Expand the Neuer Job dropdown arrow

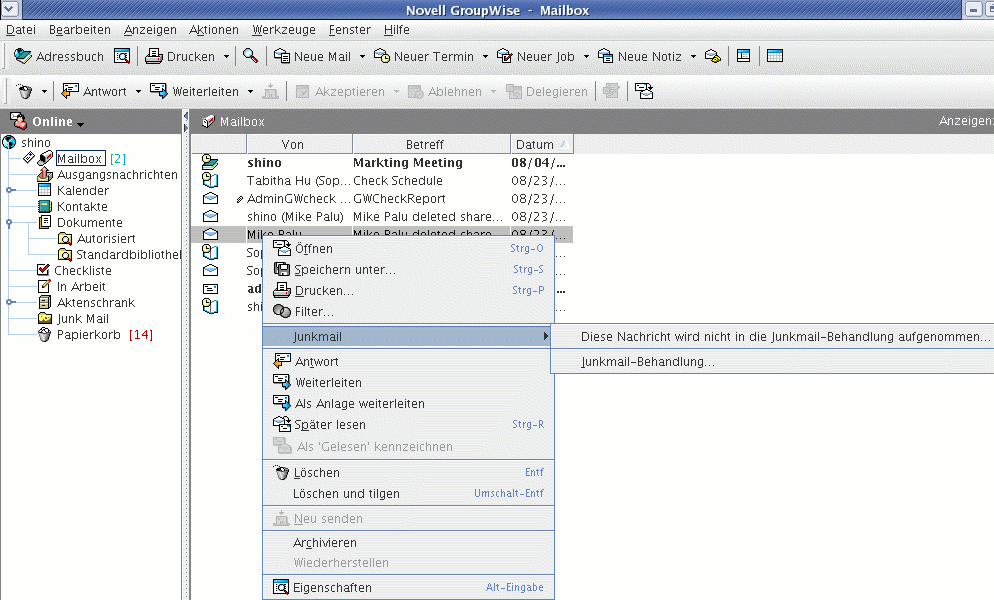pyautogui.click(x=586, y=56)
